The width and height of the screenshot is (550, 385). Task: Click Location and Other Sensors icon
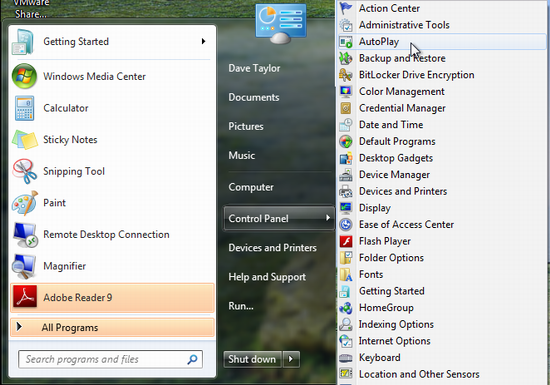(346, 374)
